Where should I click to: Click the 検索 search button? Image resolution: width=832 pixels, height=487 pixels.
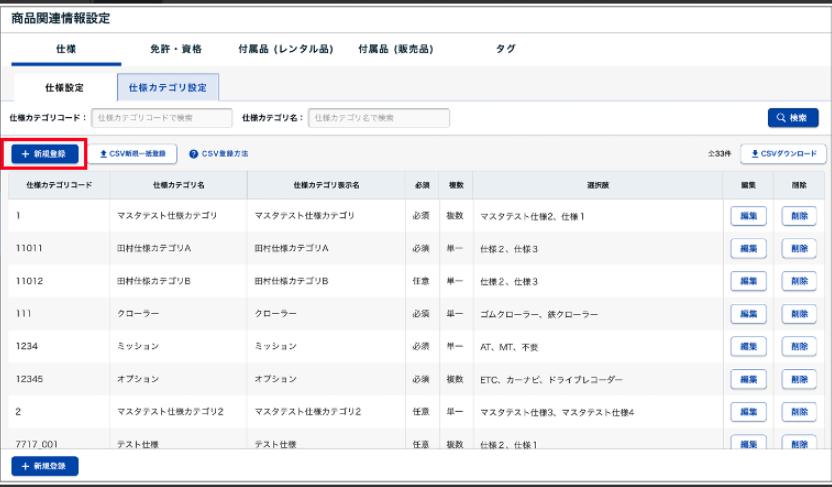point(792,118)
